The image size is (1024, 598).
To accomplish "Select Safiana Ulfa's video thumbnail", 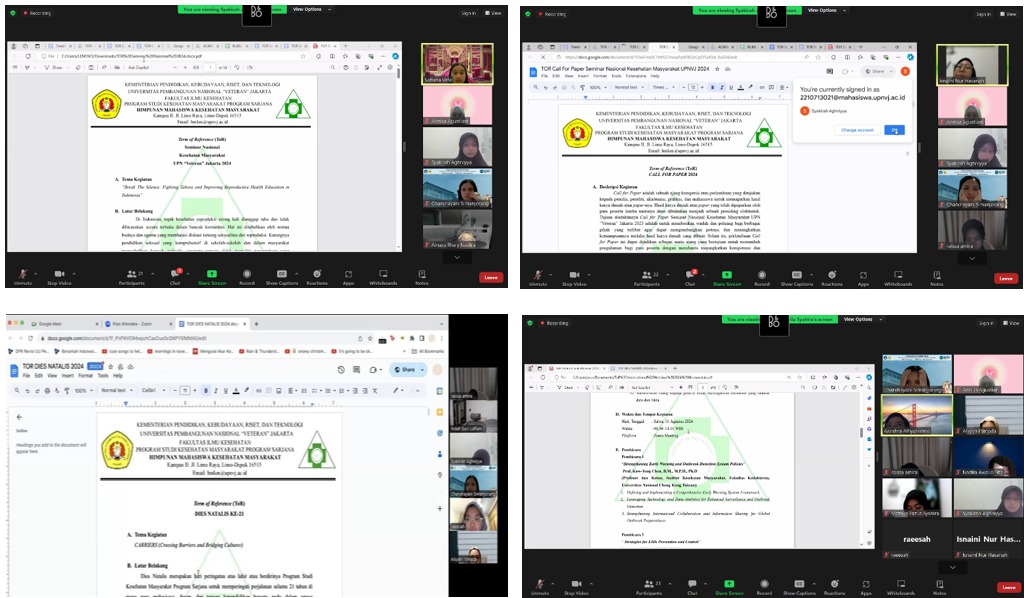I will tap(457, 64).
